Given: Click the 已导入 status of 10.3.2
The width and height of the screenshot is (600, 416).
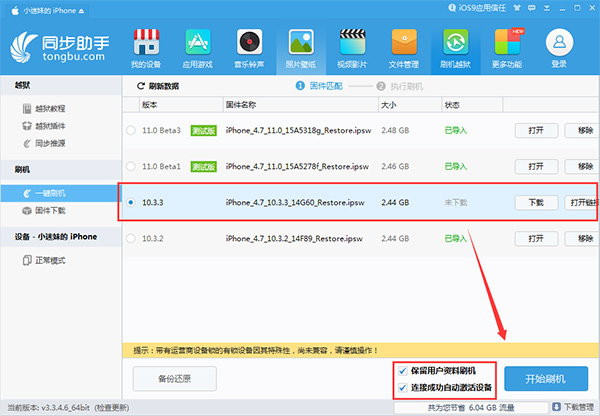Looking at the screenshot, I should coord(456,238).
